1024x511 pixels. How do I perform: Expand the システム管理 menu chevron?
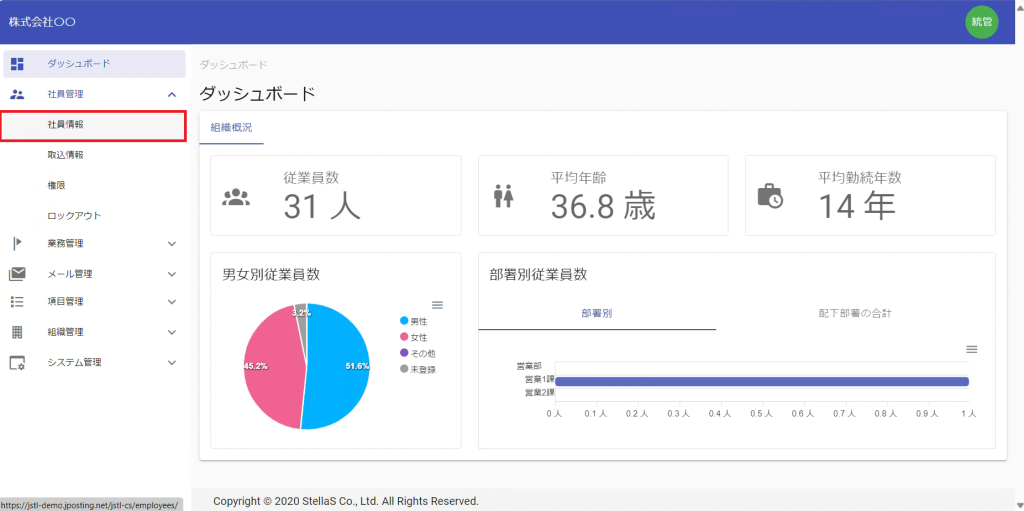(x=171, y=363)
